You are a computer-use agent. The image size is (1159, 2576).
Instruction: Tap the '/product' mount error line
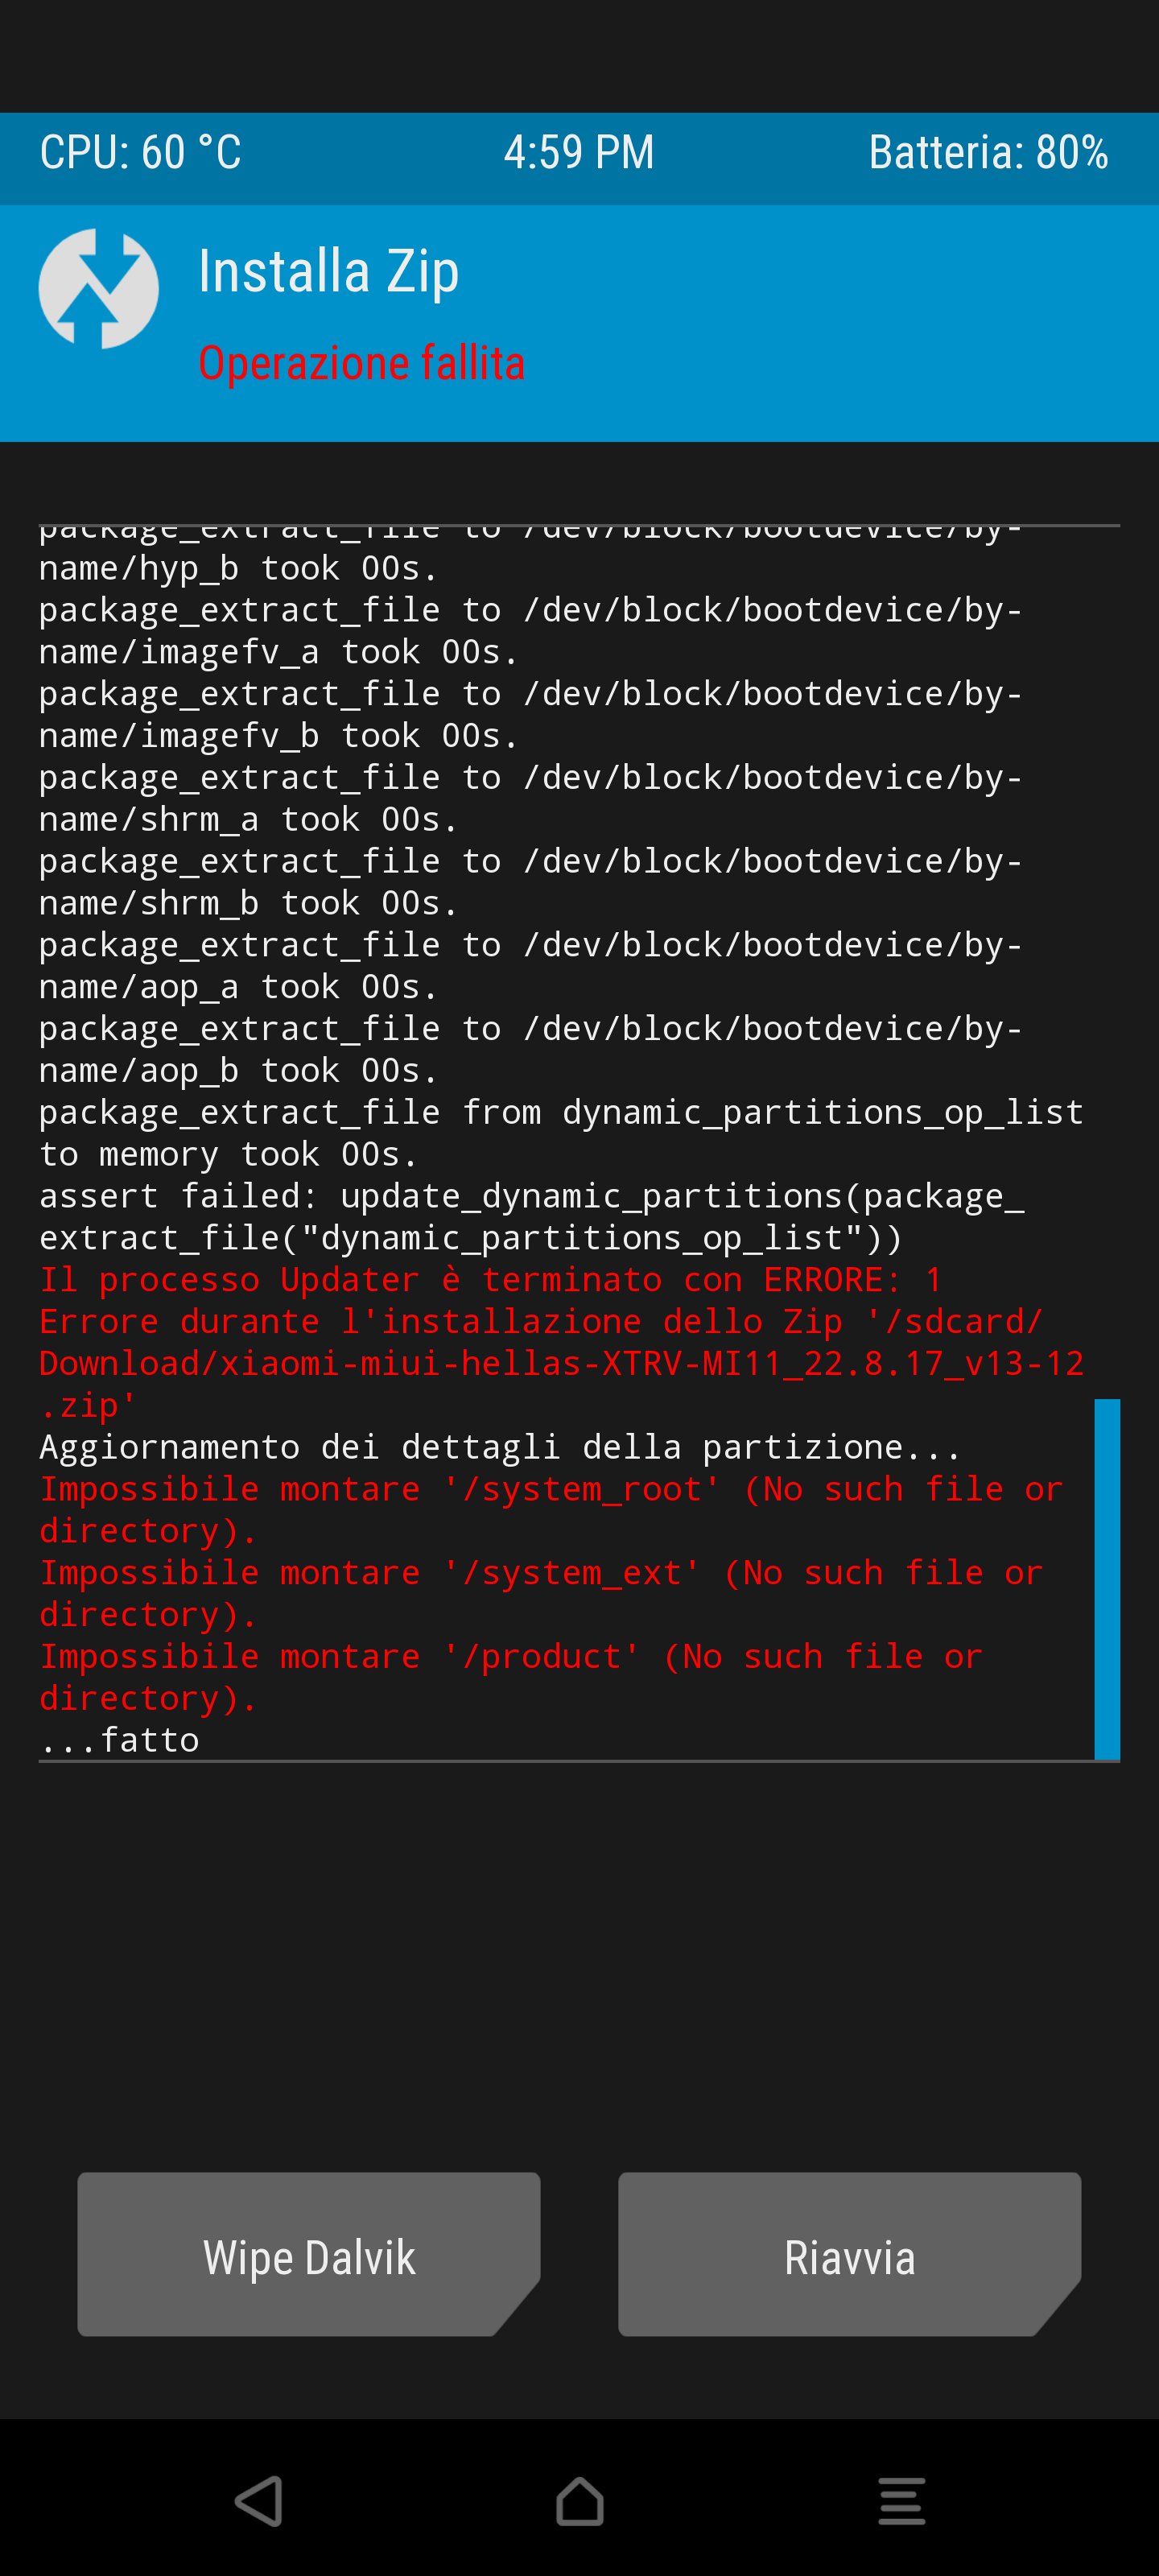[x=510, y=1677]
